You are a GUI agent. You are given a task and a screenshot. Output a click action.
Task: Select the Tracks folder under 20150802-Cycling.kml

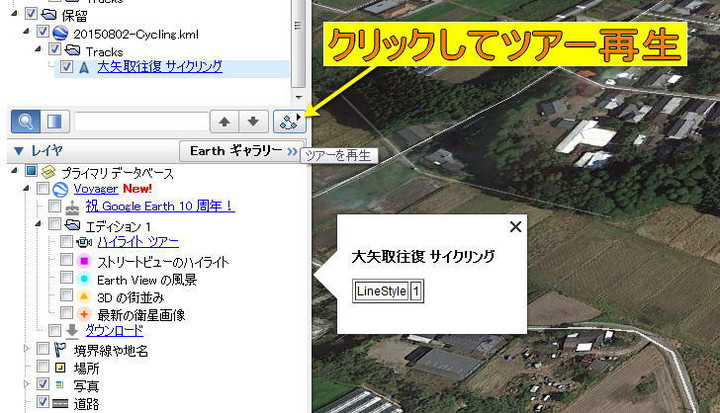click(x=104, y=51)
